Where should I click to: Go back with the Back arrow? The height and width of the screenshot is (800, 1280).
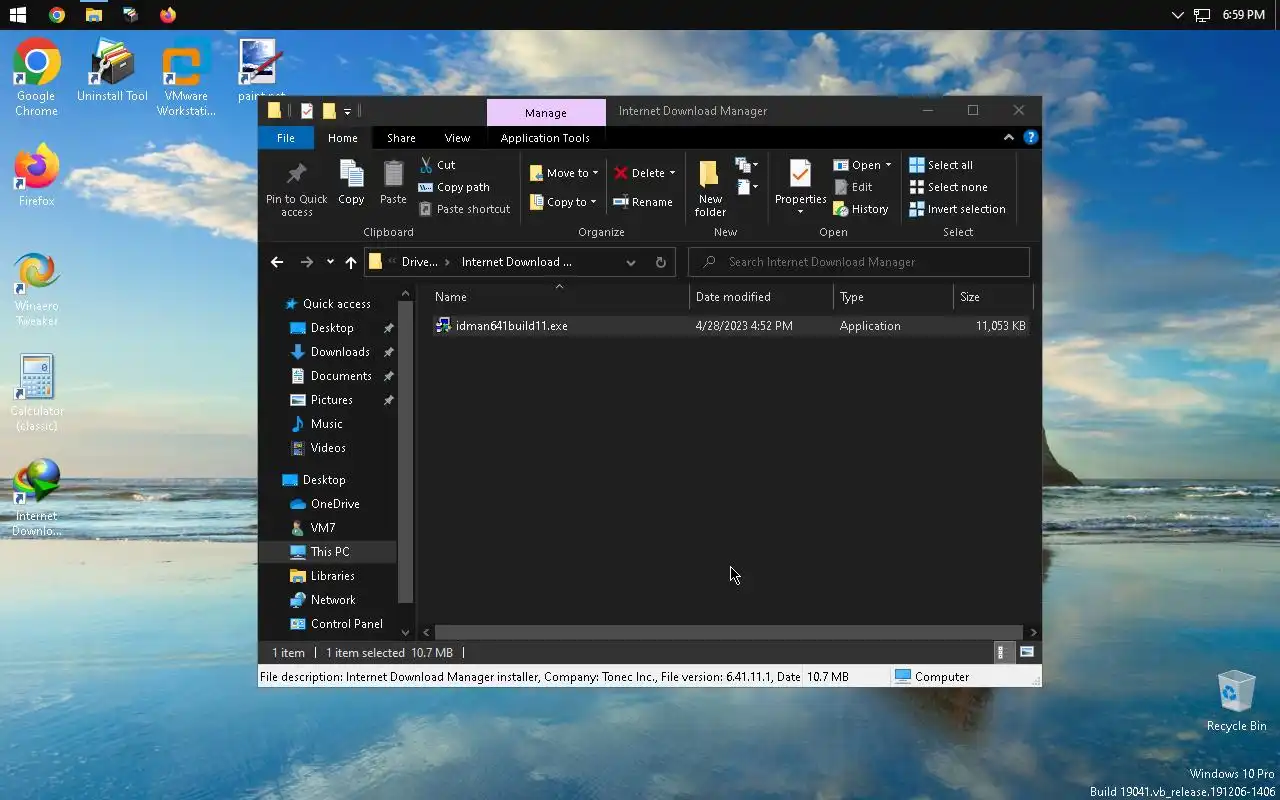click(277, 262)
